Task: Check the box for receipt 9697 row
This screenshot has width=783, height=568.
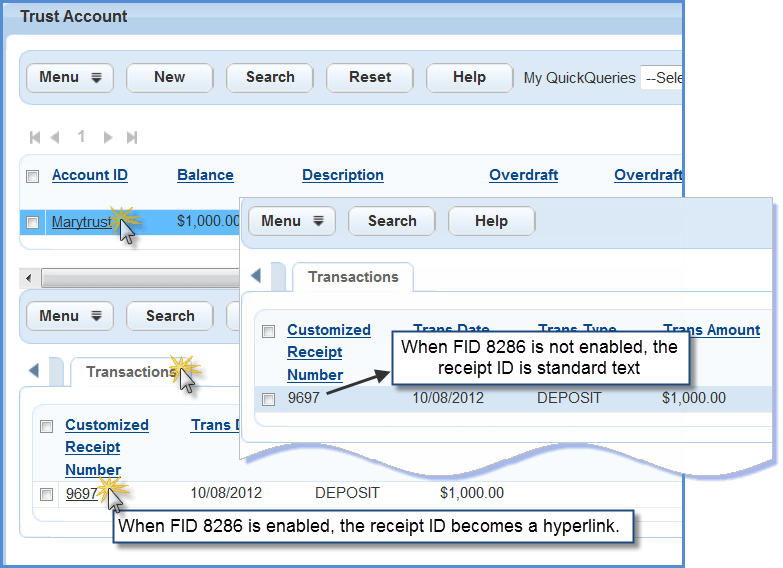Action: click(x=47, y=494)
